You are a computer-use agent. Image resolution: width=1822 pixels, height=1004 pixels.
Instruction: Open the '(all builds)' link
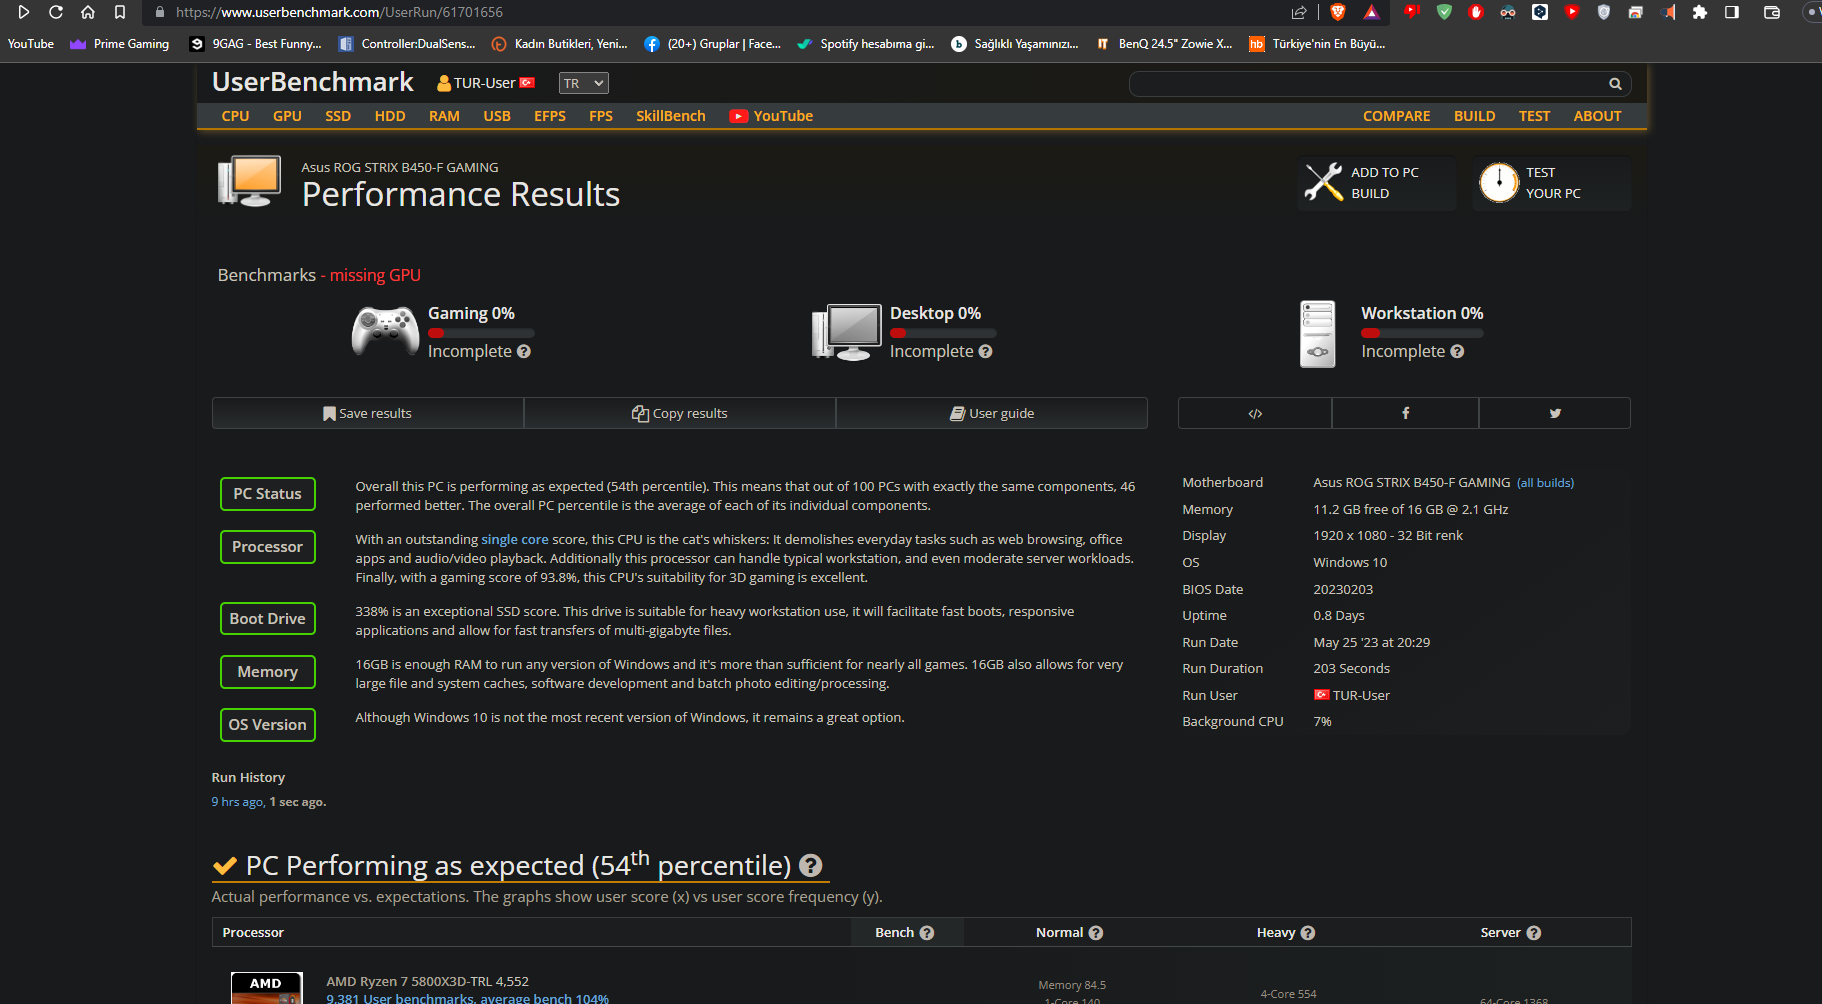(x=1546, y=483)
